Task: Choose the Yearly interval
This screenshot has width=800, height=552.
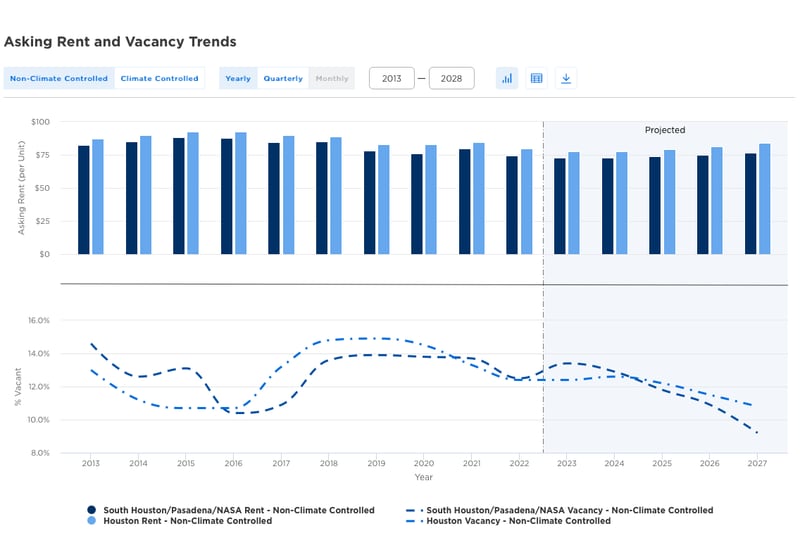Action: [x=238, y=79]
